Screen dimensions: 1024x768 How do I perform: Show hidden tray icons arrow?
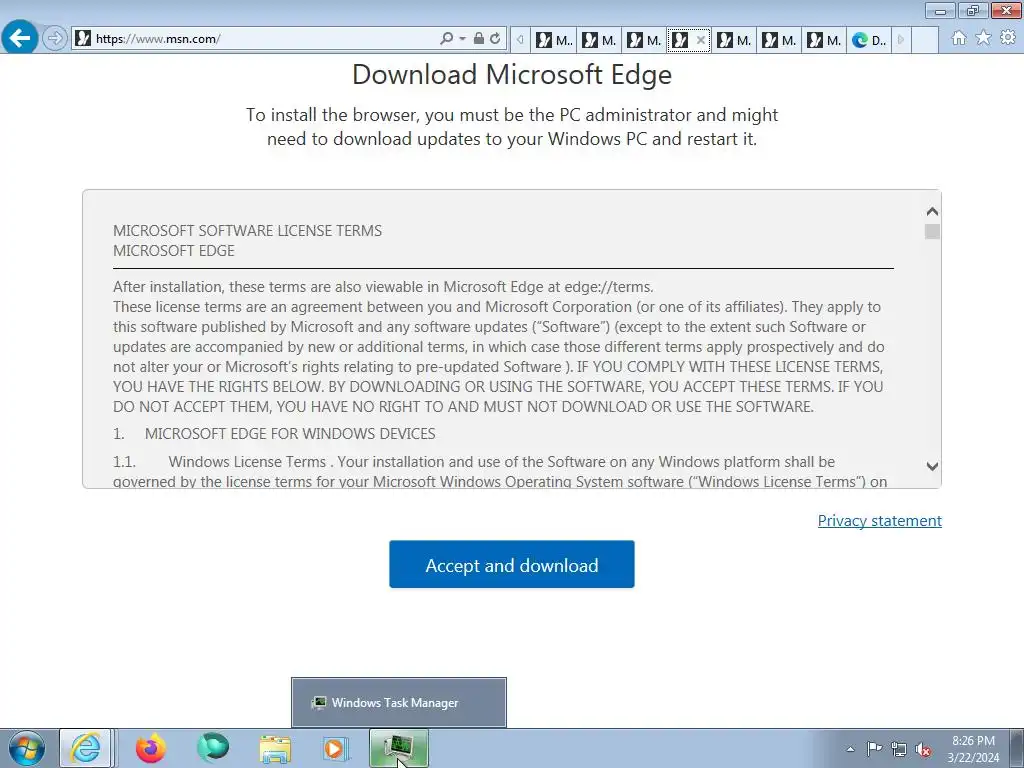(850, 749)
